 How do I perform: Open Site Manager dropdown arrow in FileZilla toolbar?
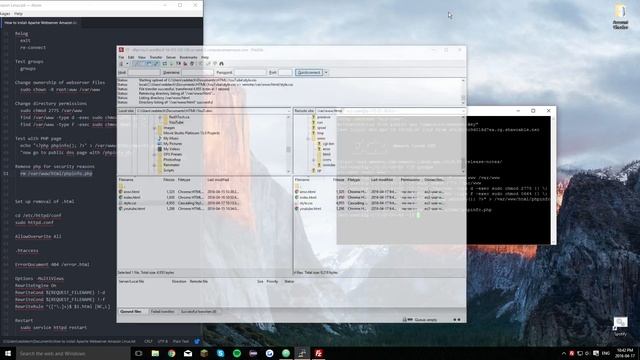127,64
